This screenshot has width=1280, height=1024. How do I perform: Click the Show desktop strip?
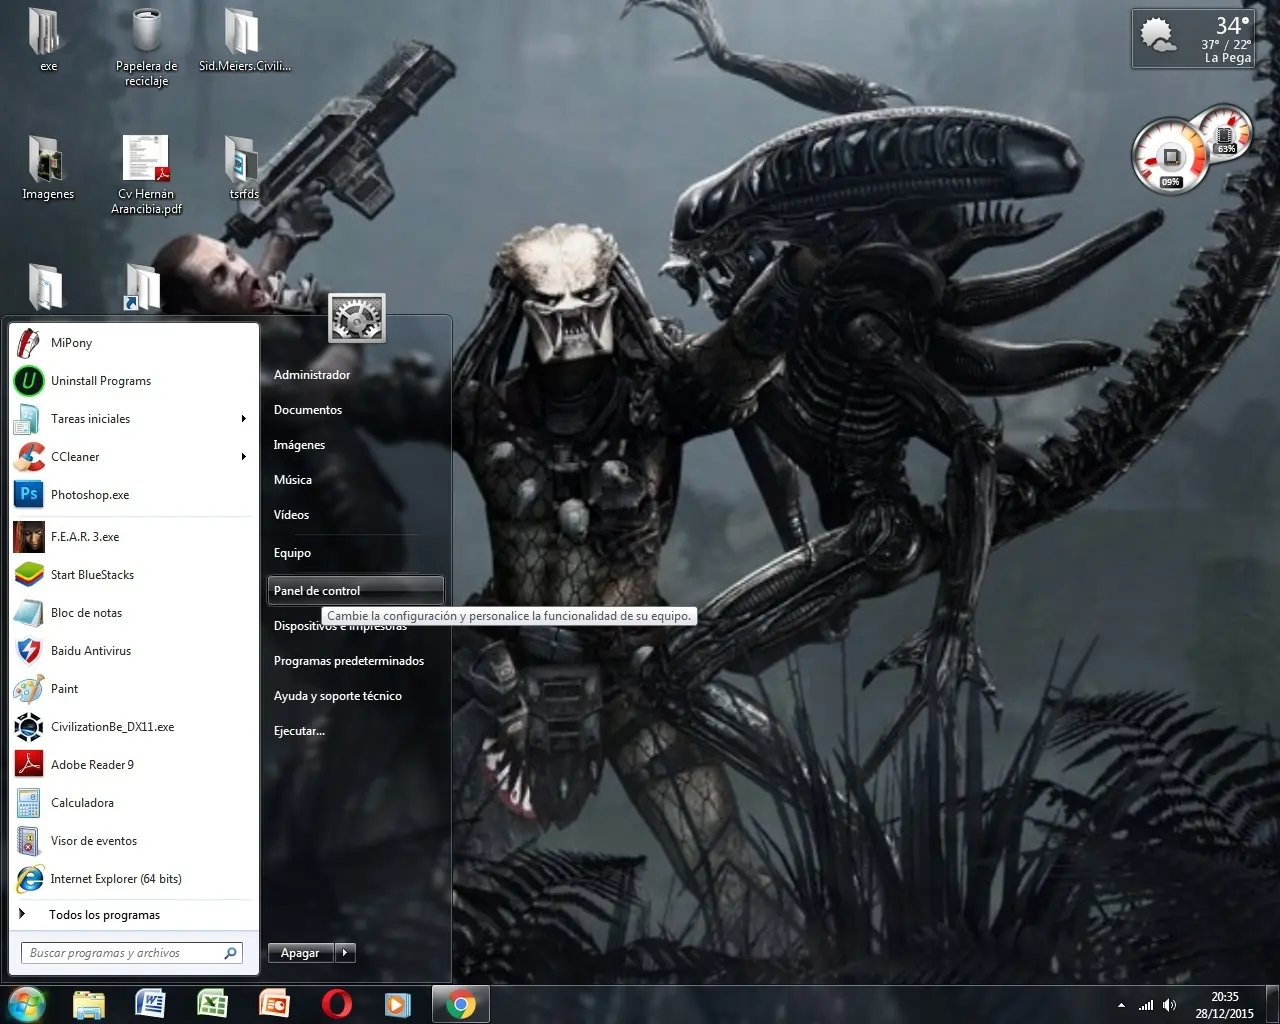[x=1272, y=1004]
